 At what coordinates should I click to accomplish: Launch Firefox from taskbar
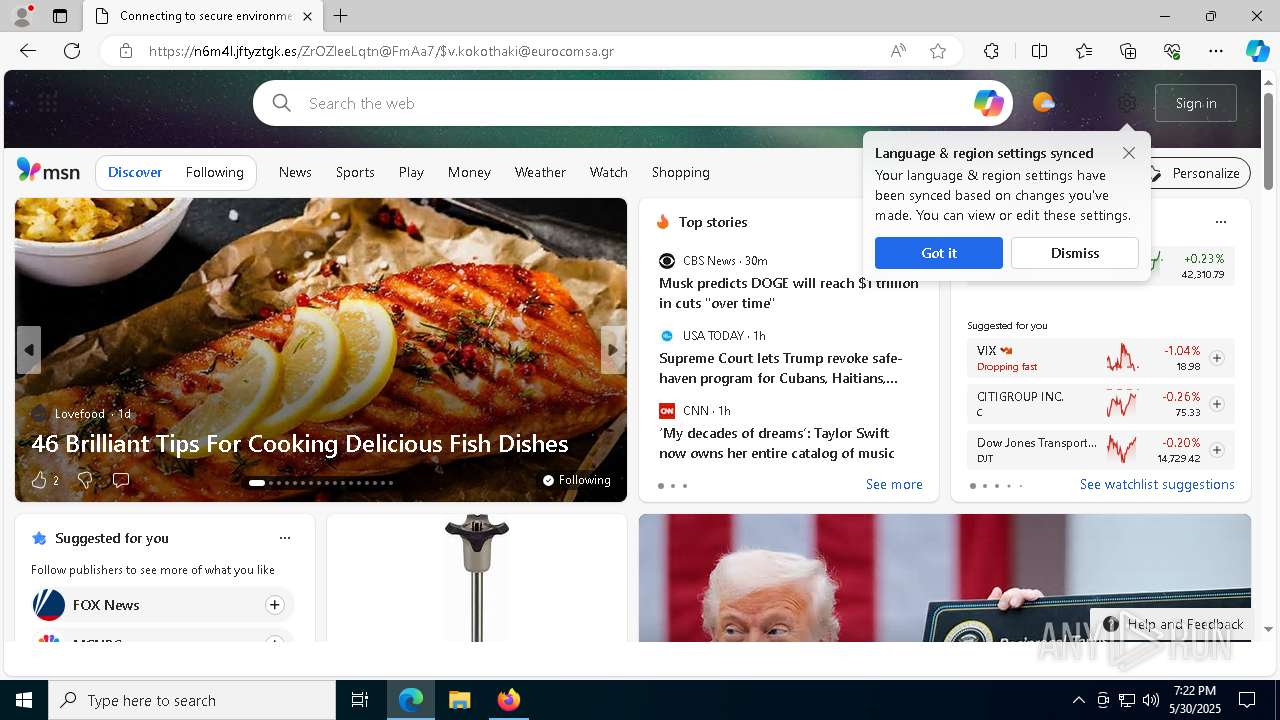pyautogui.click(x=509, y=700)
